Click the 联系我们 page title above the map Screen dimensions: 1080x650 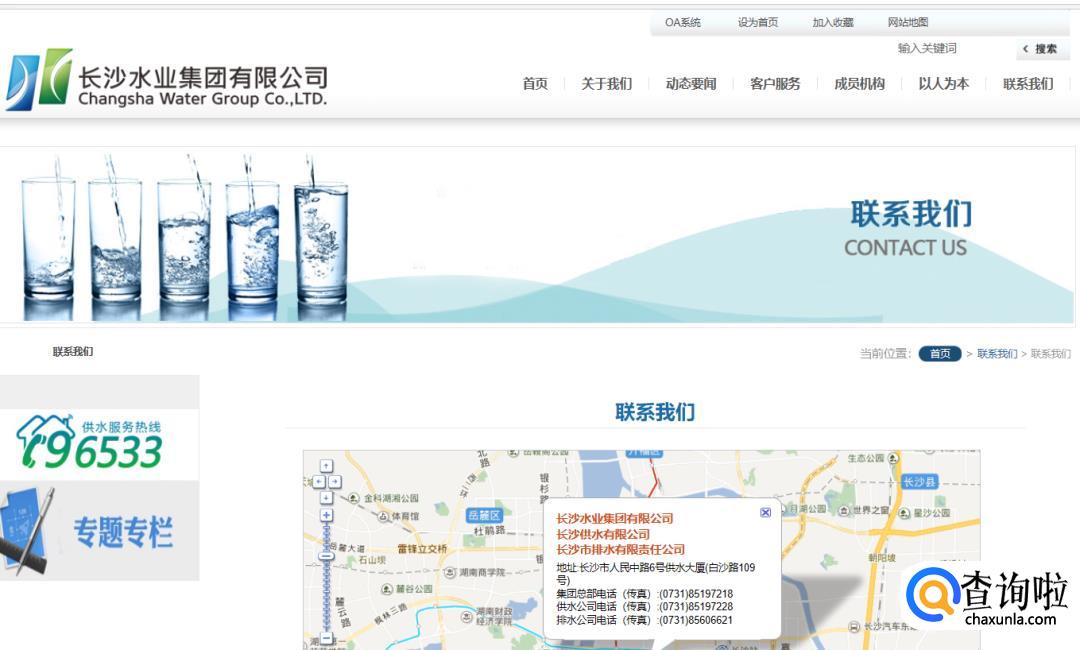pos(655,412)
